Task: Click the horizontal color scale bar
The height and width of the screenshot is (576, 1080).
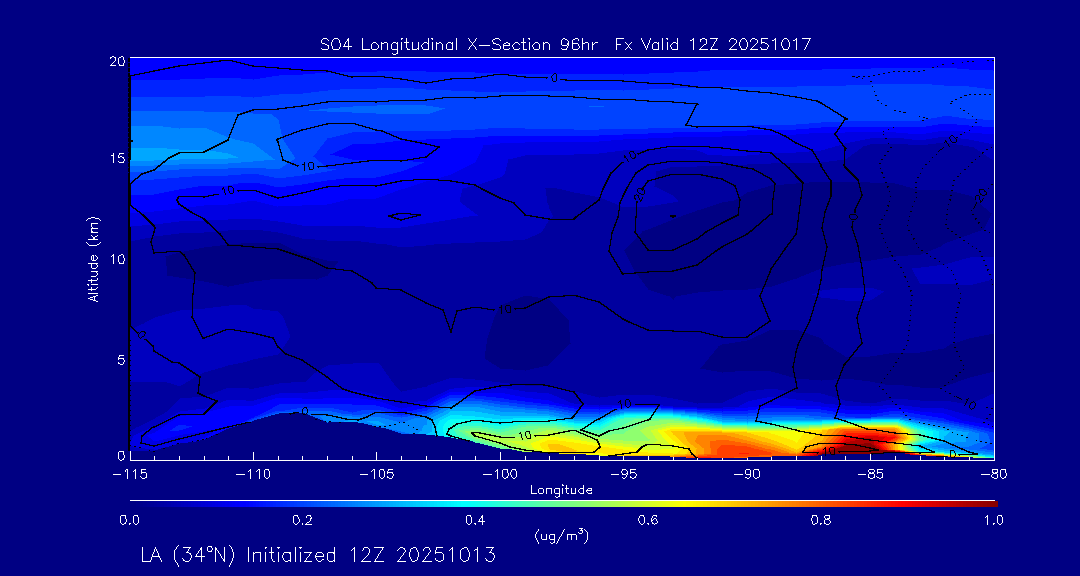Action: 563,504
